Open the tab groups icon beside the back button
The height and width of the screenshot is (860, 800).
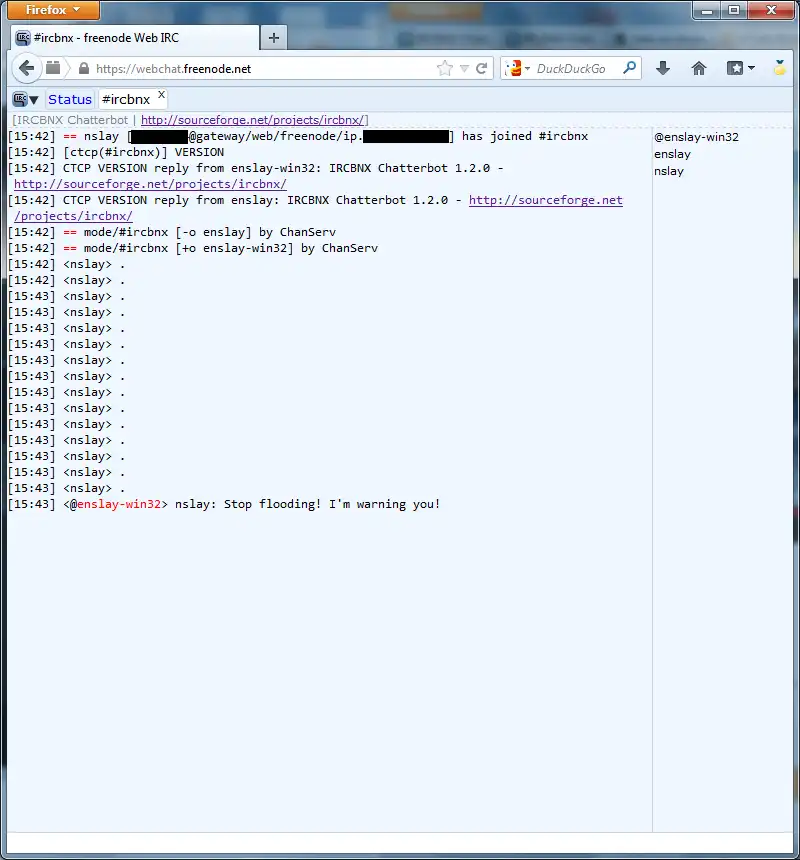tap(53, 68)
